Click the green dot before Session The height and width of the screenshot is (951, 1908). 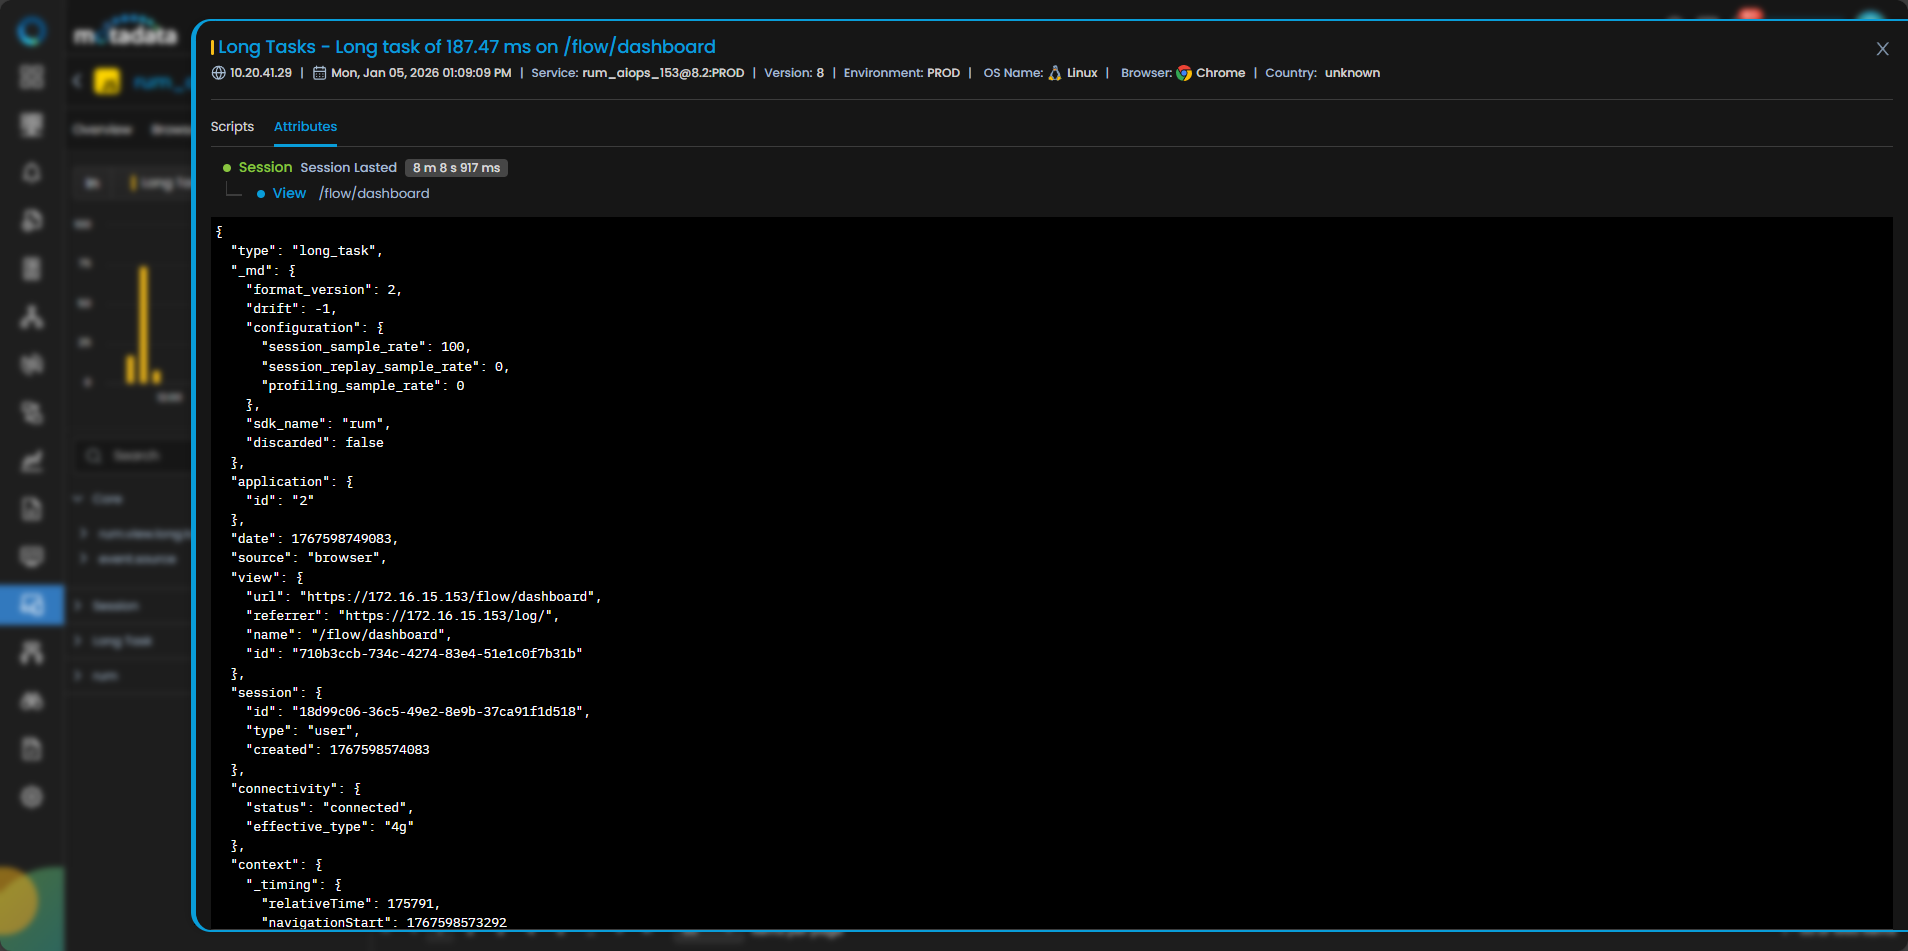pos(227,168)
